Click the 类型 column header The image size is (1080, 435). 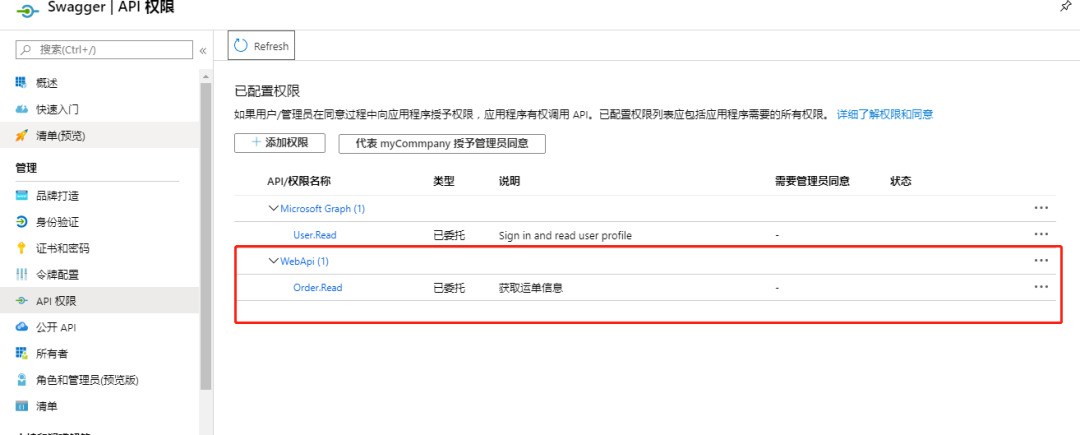(x=444, y=181)
